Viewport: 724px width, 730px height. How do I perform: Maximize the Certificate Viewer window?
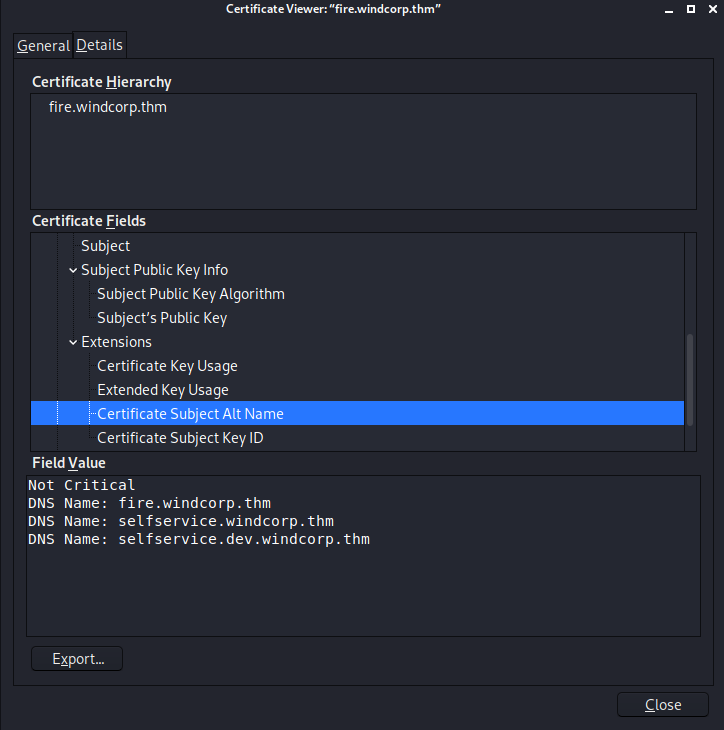(690, 9)
